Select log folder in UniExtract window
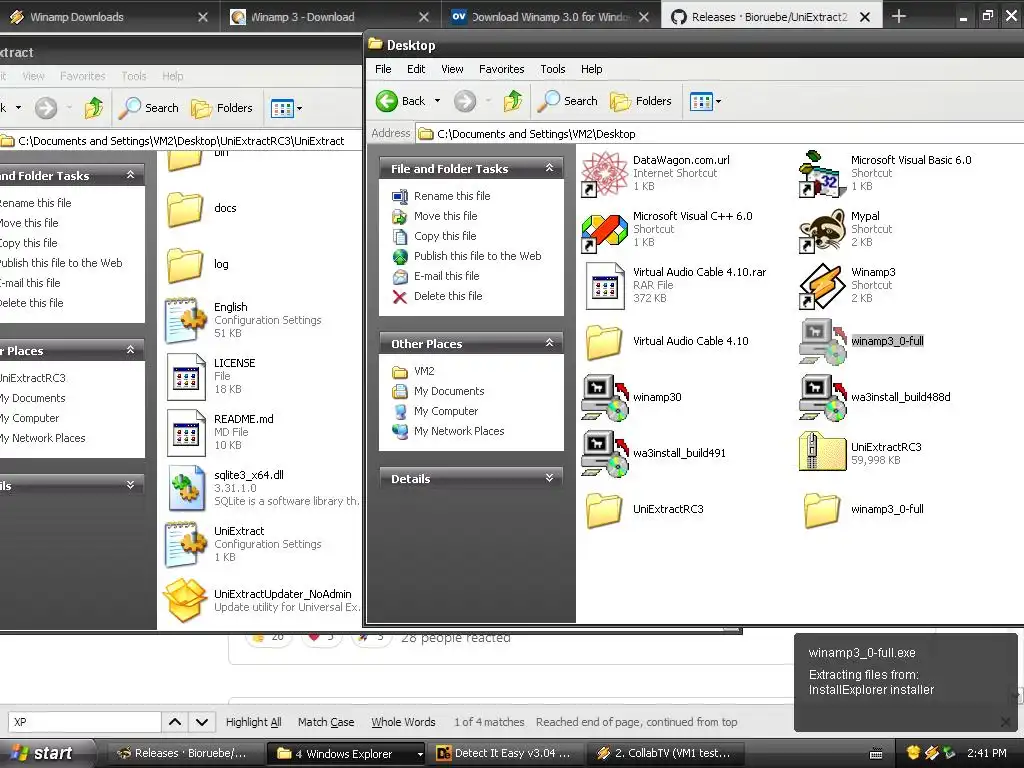The image size is (1024, 768). 185,264
